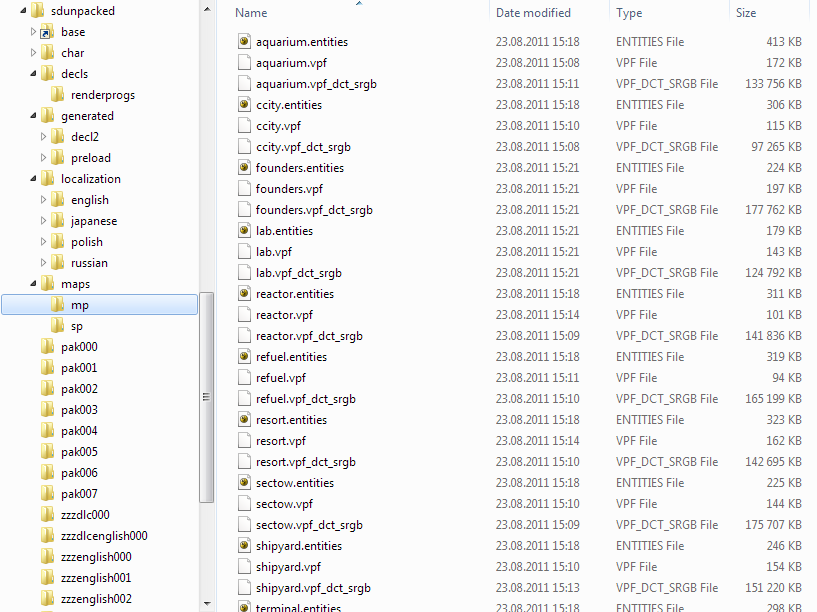Open the russian localization folder
The width and height of the screenshot is (817, 612).
(x=89, y=263)
